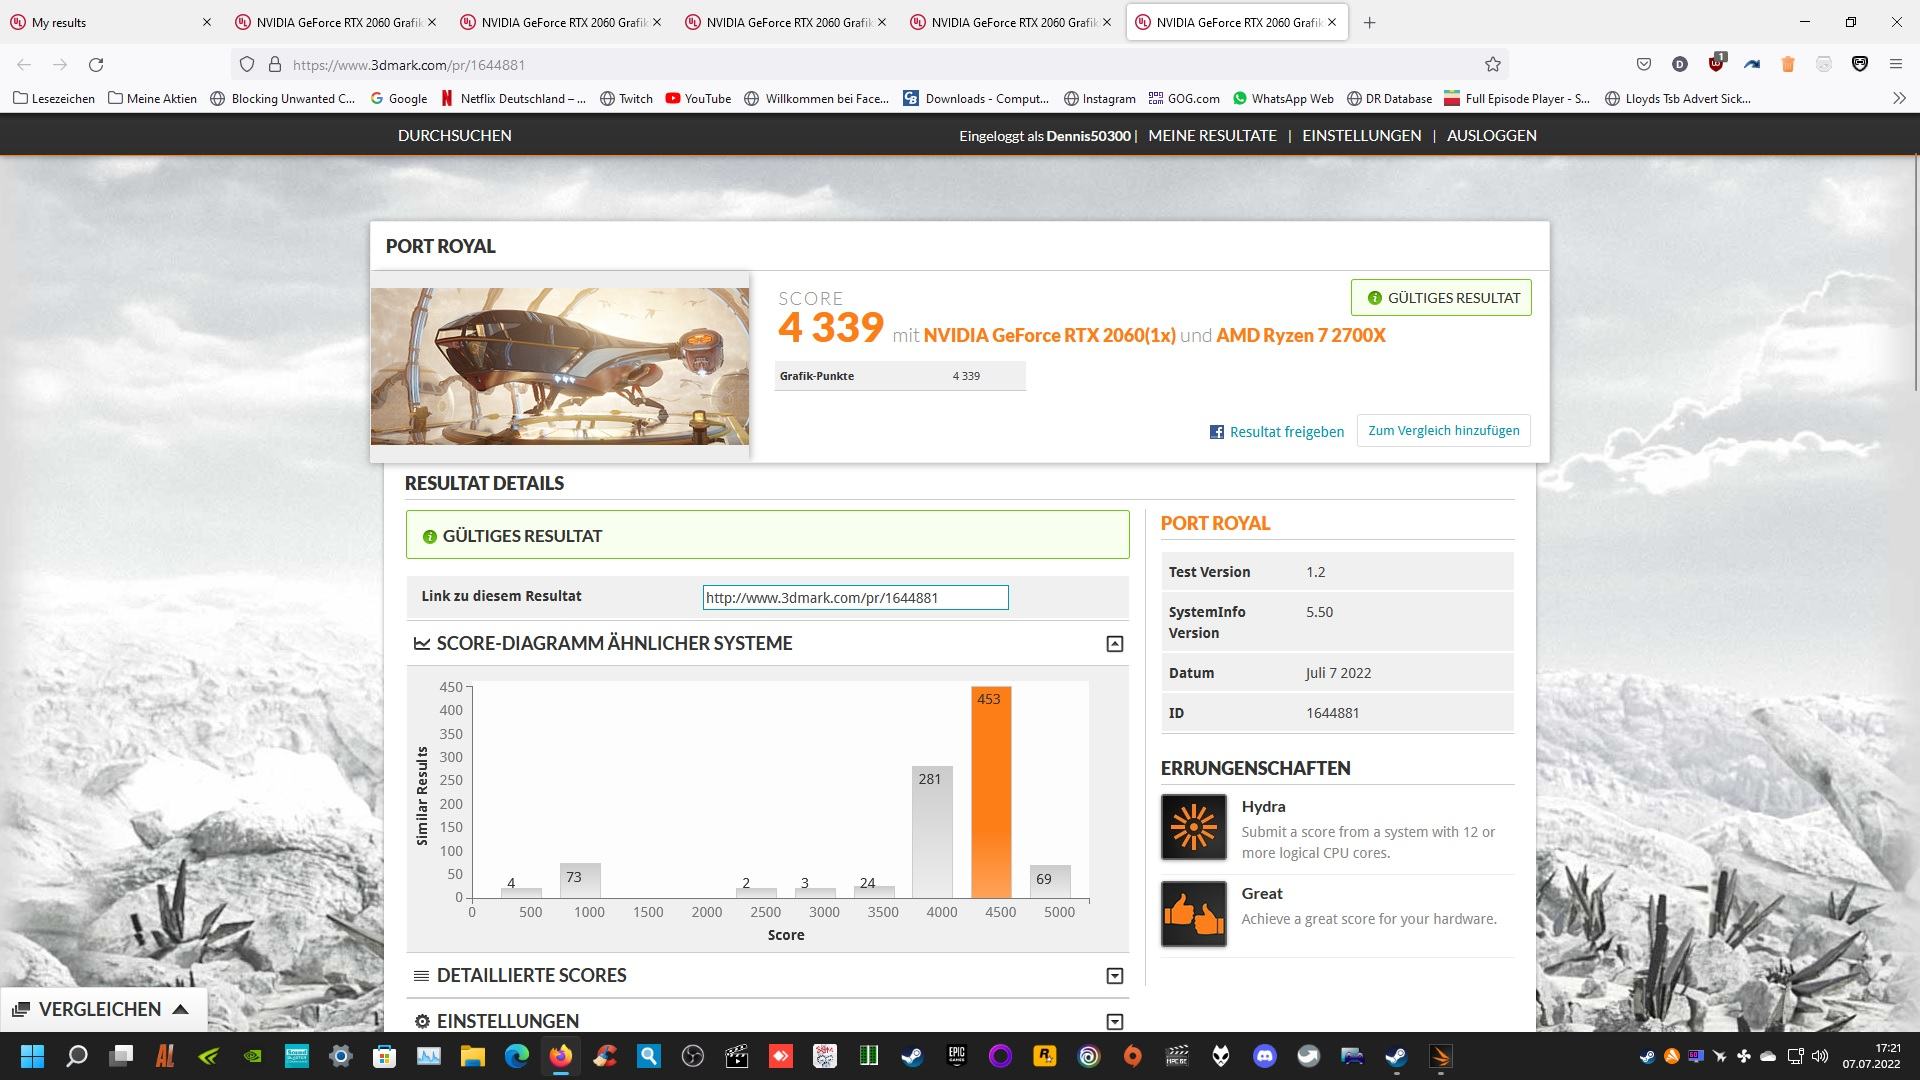The image size is (1920, 1080).
Task: Open the YouTube bookmark
Action: 698,98
